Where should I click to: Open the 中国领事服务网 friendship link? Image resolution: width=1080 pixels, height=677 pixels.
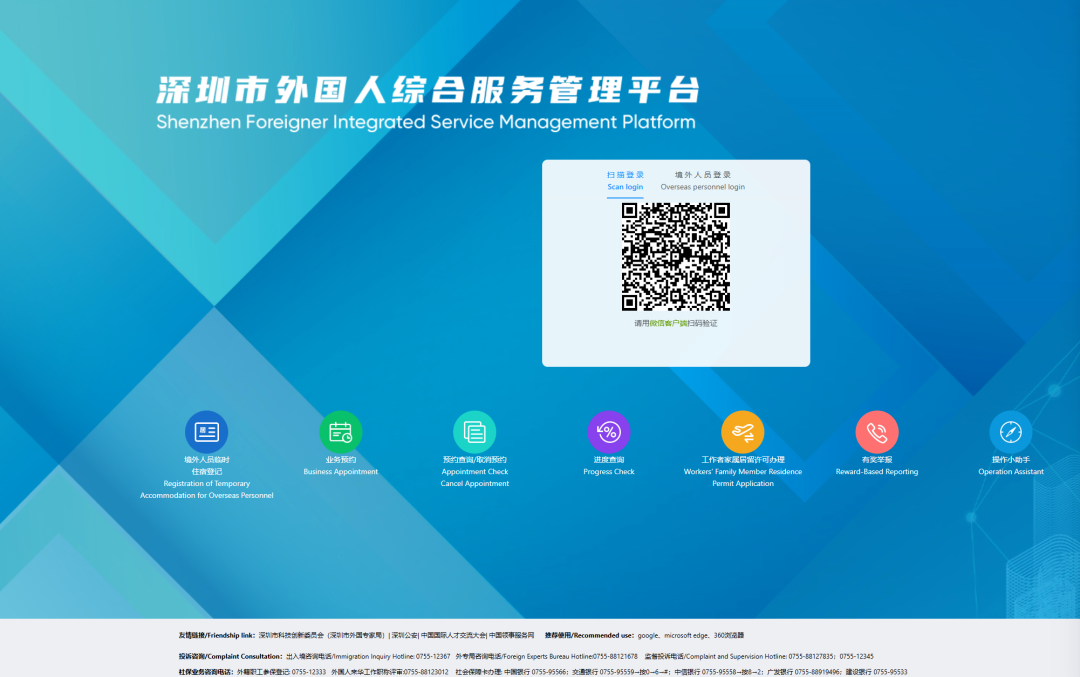[x=511, y=636]
